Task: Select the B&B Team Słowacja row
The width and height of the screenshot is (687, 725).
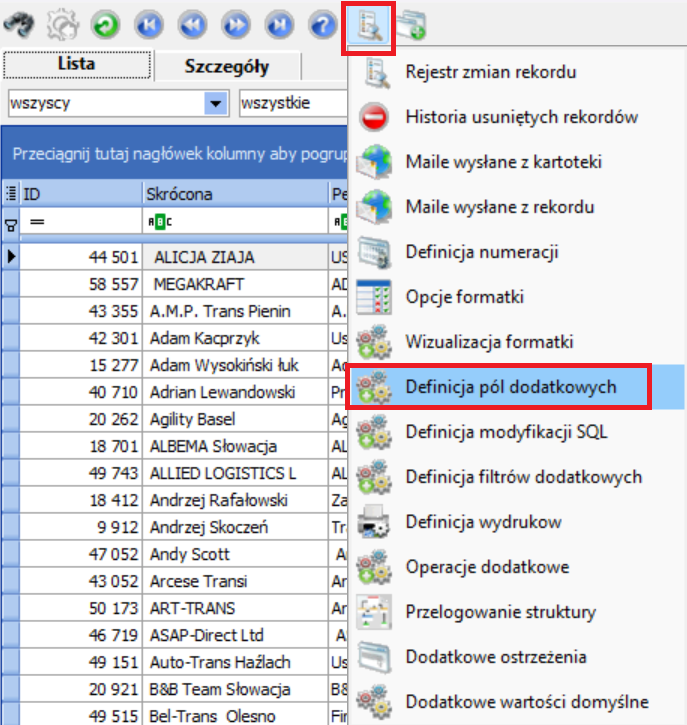Action: click(175, 689)
